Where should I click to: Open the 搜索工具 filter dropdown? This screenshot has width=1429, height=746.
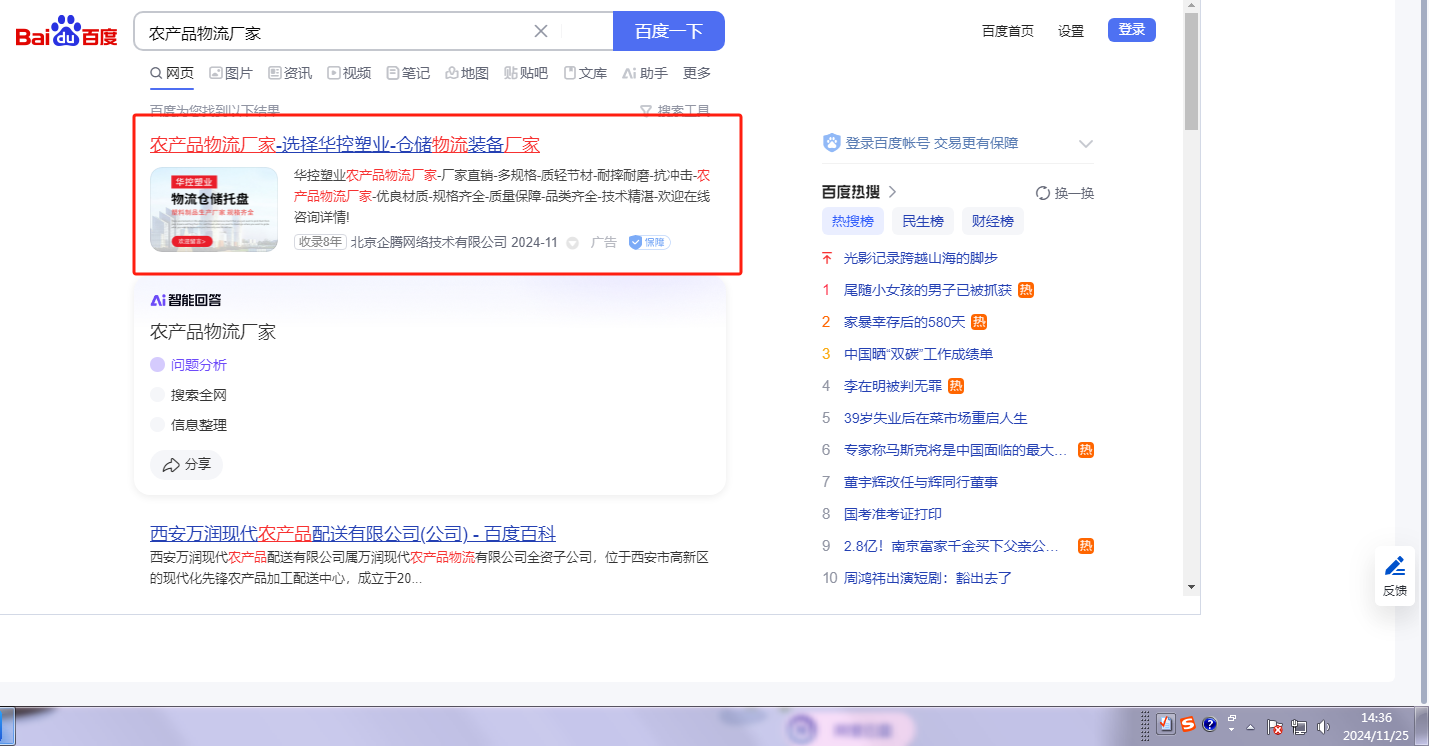click(675, 110)
